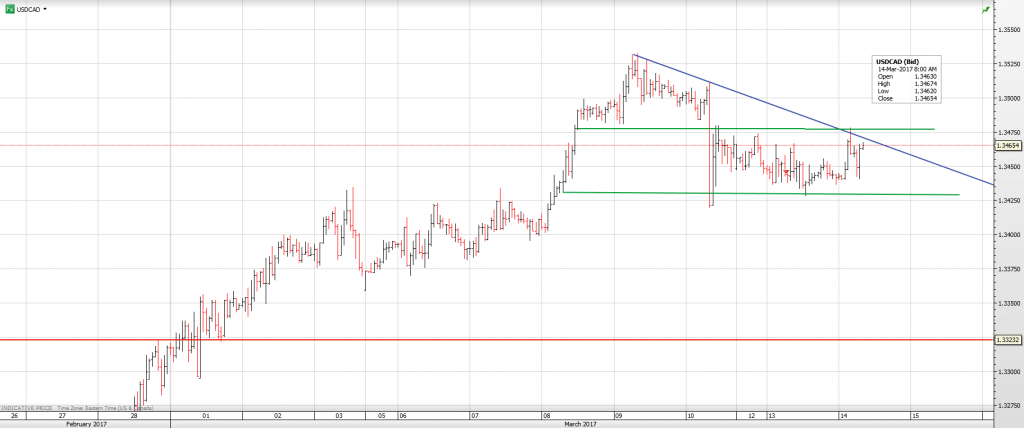The height and width of the screenshot is (428, 1024).
Task: Click the 01 date marker on time axis
Action: pos(205,414)
